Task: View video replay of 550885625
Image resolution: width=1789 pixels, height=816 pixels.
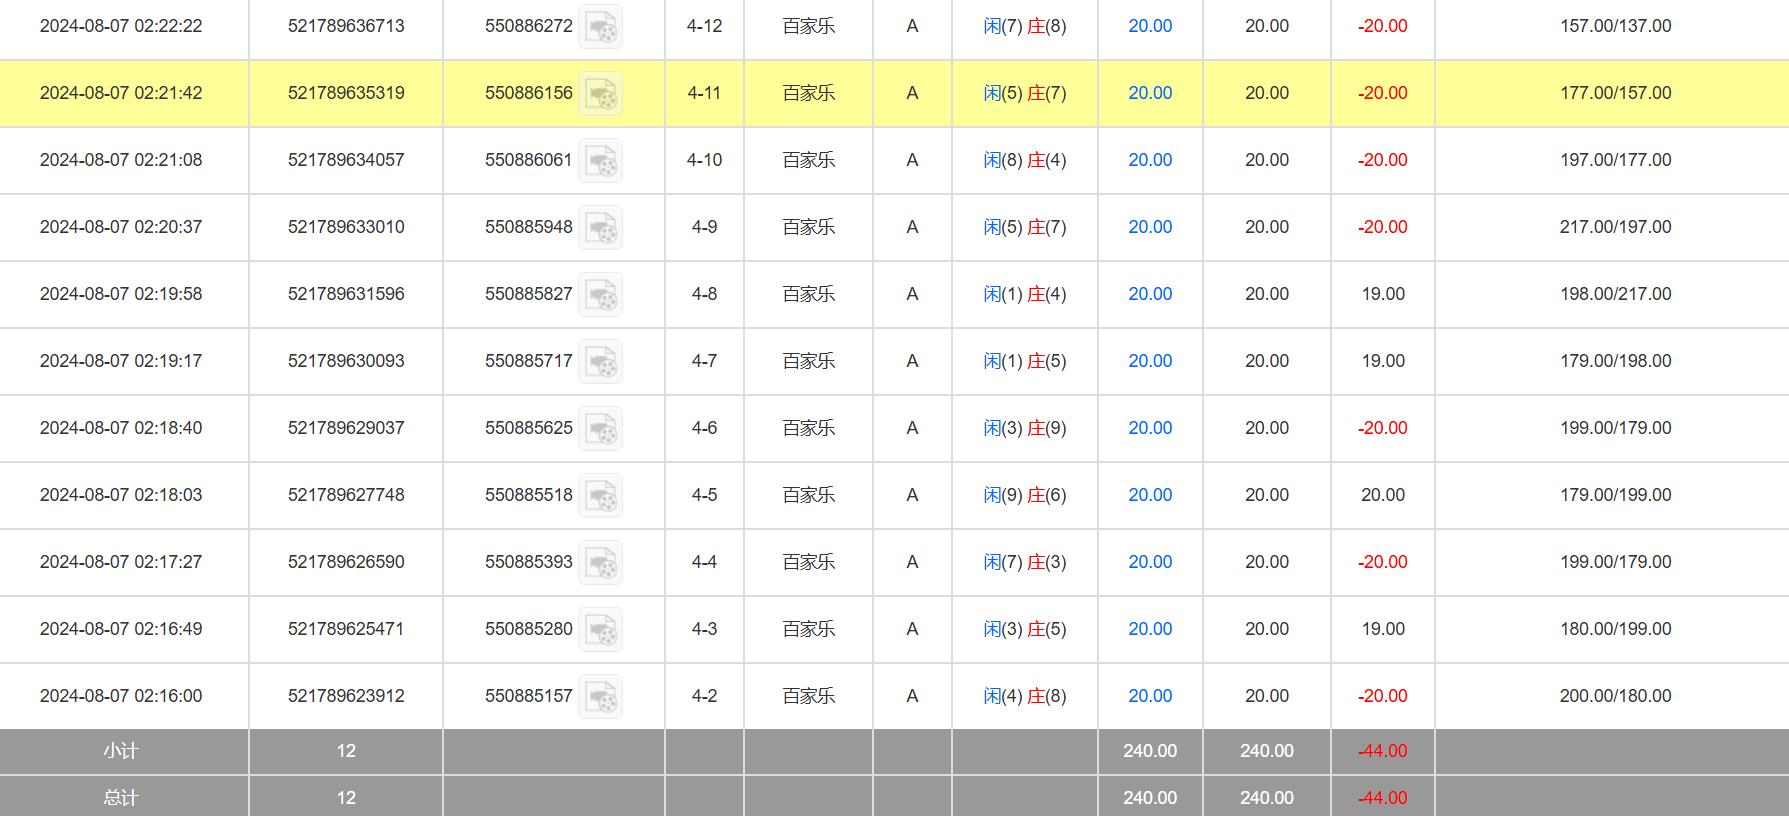Action: (x=601, y=429)
